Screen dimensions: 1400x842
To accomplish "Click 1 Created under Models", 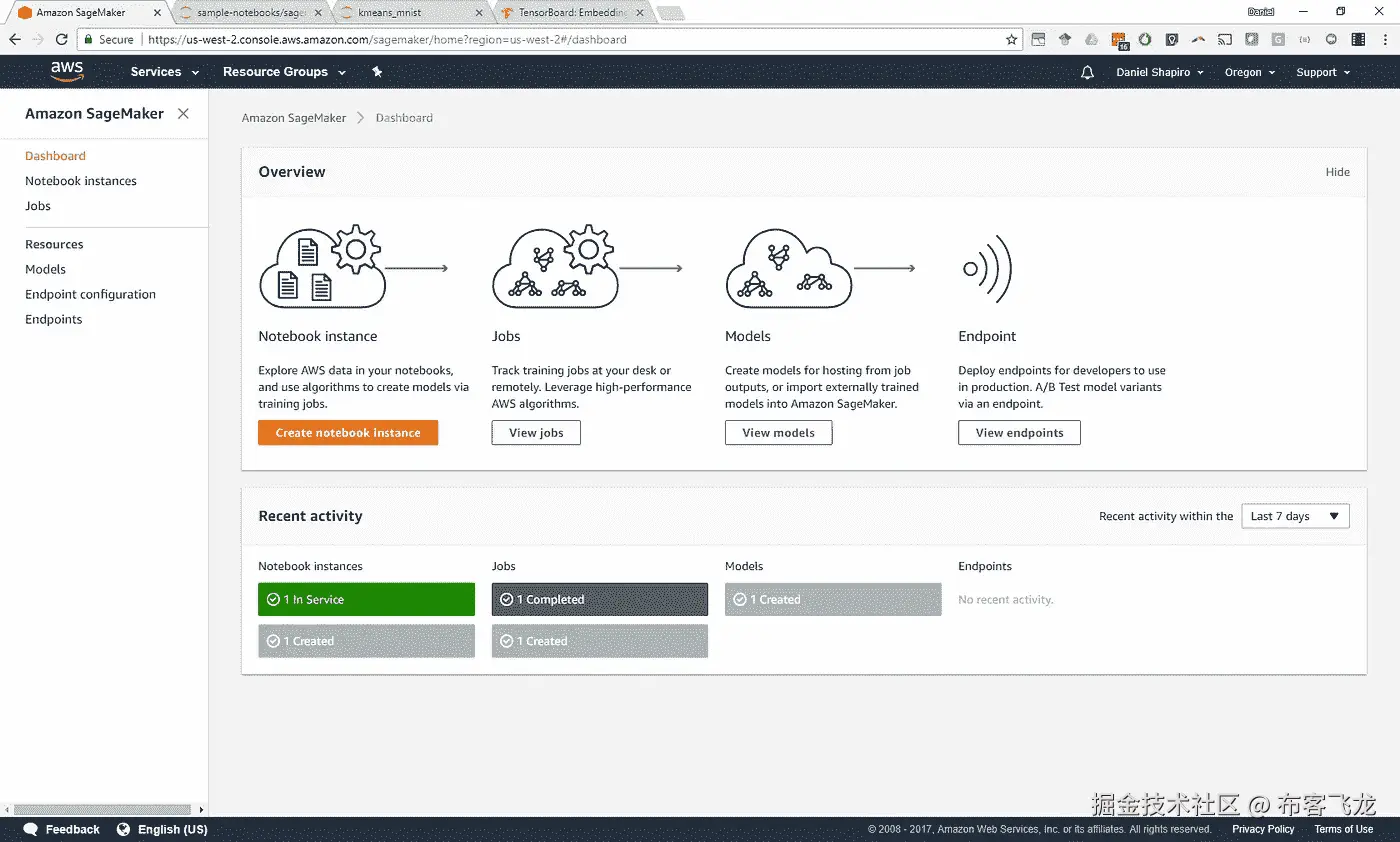I will (833, 599).
